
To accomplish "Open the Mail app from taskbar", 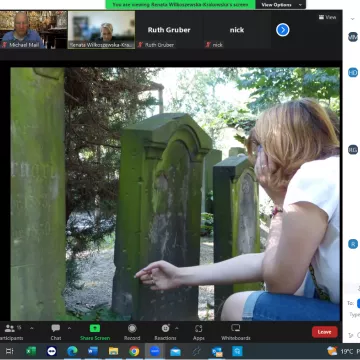I will 176,351.
